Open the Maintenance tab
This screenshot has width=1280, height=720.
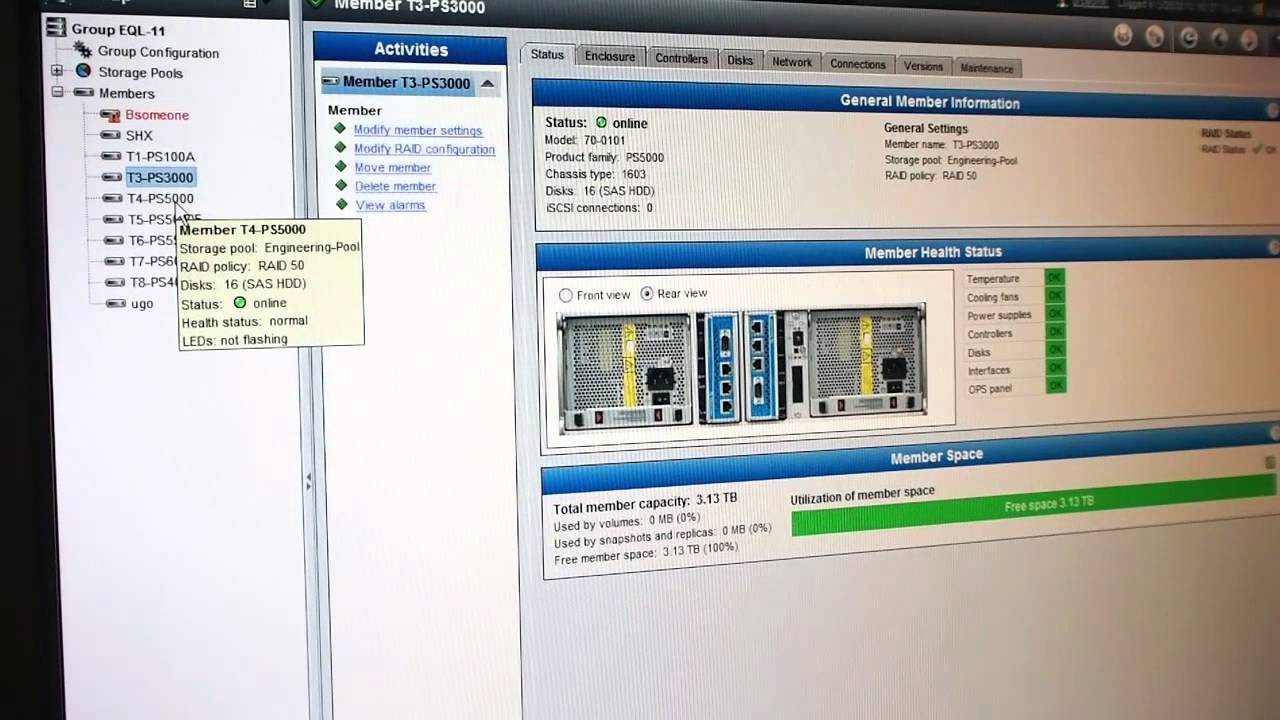987,68
